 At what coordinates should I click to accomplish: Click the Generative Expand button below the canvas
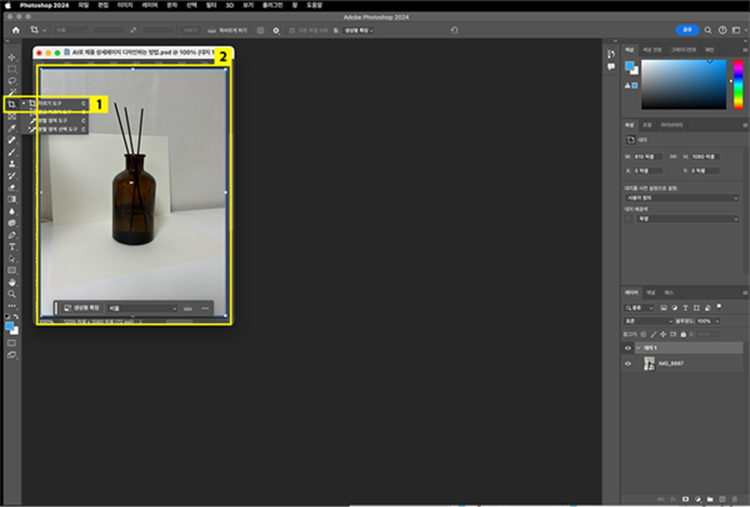click(x=82, y=308)
